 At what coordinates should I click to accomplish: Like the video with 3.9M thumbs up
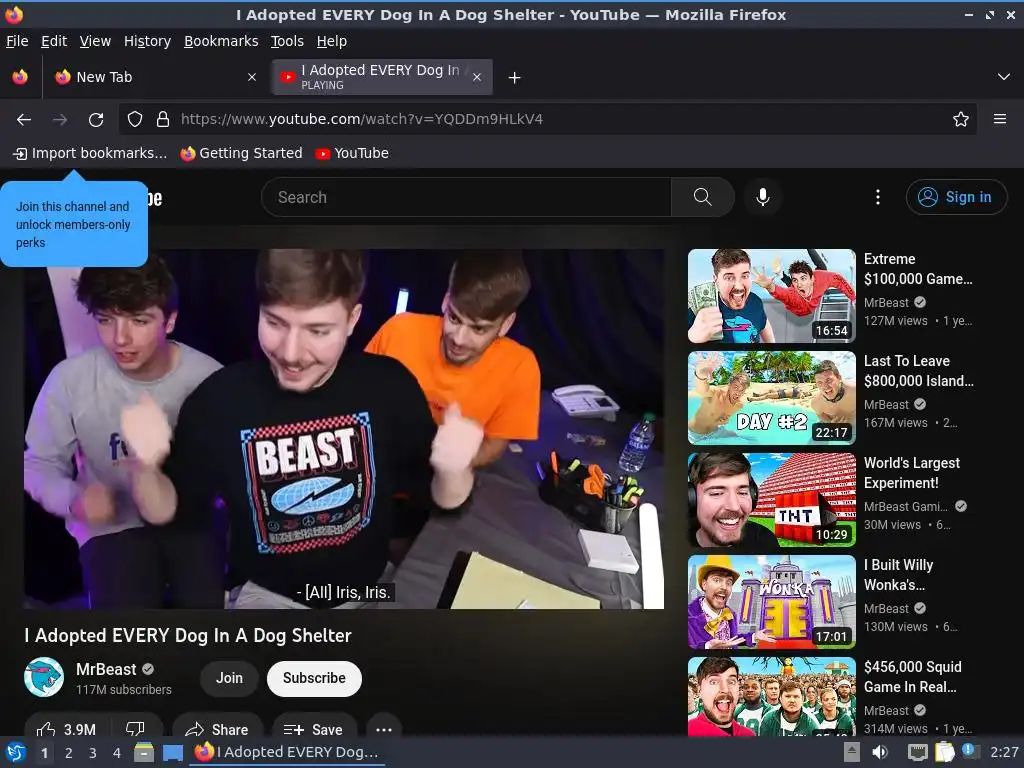(68, 729)
